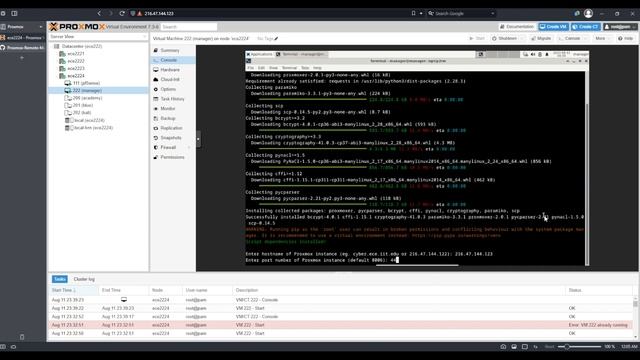Click the Help button
This screenshot has width=640, height=360.
626,38
